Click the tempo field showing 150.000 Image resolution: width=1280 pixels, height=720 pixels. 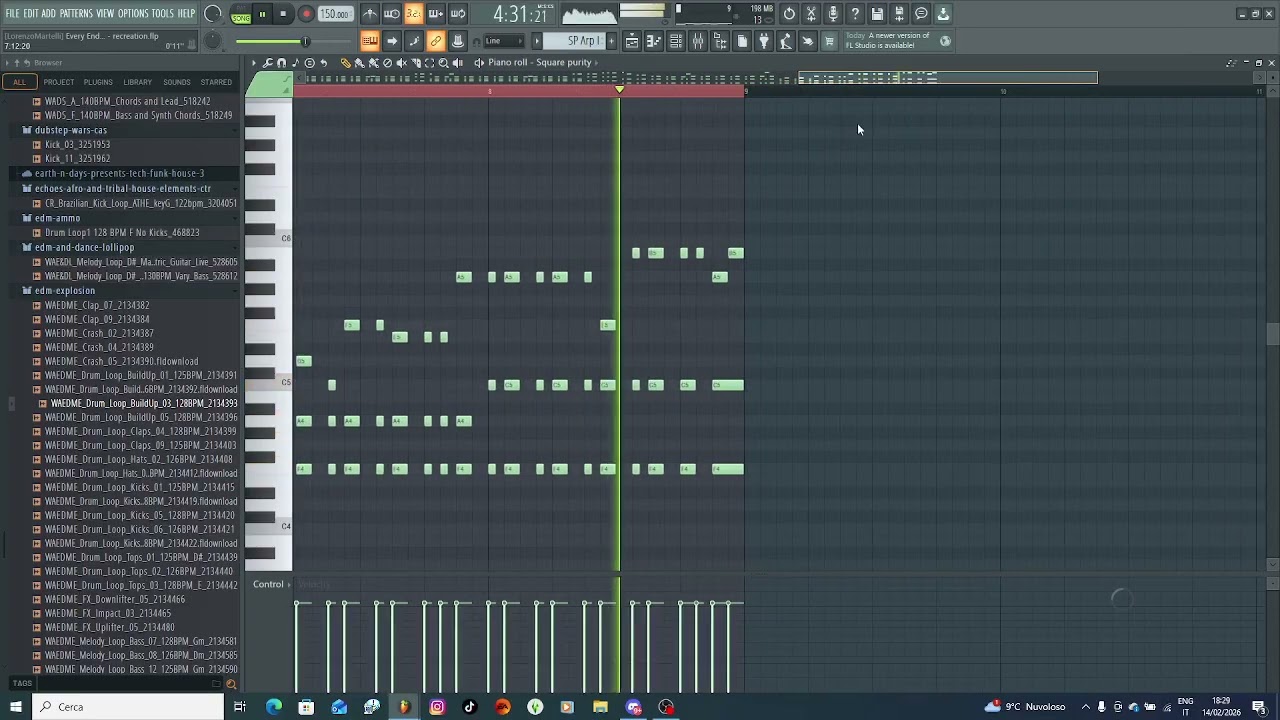335,14
